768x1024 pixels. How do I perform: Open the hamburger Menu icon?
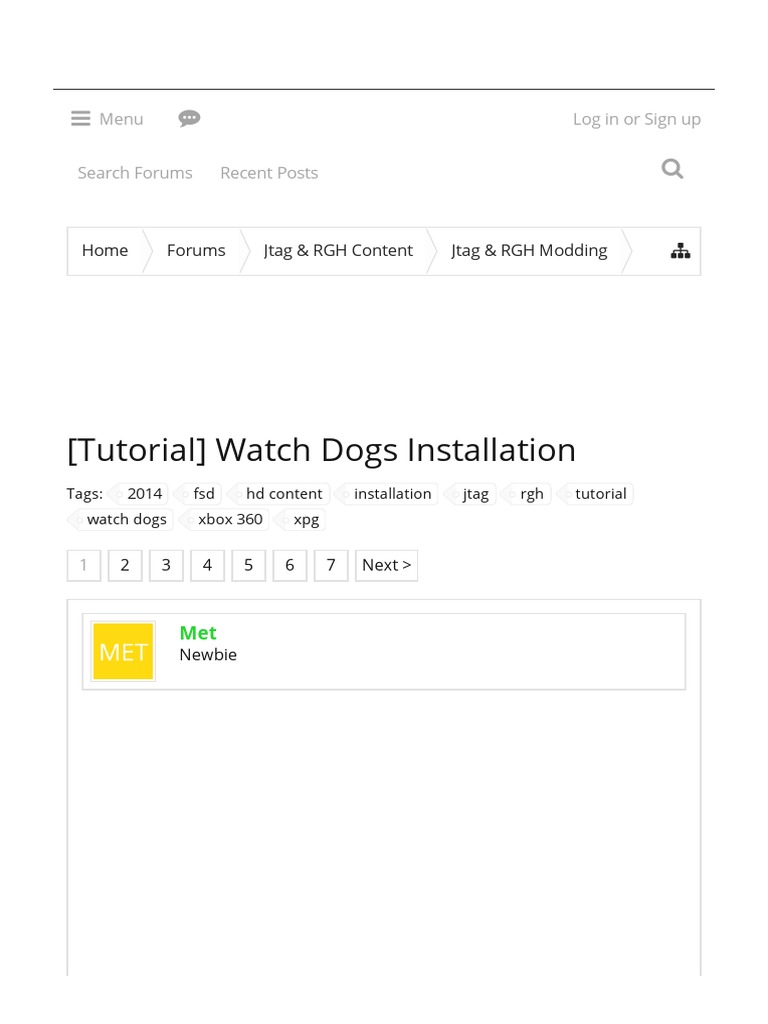tap(80, 119)
